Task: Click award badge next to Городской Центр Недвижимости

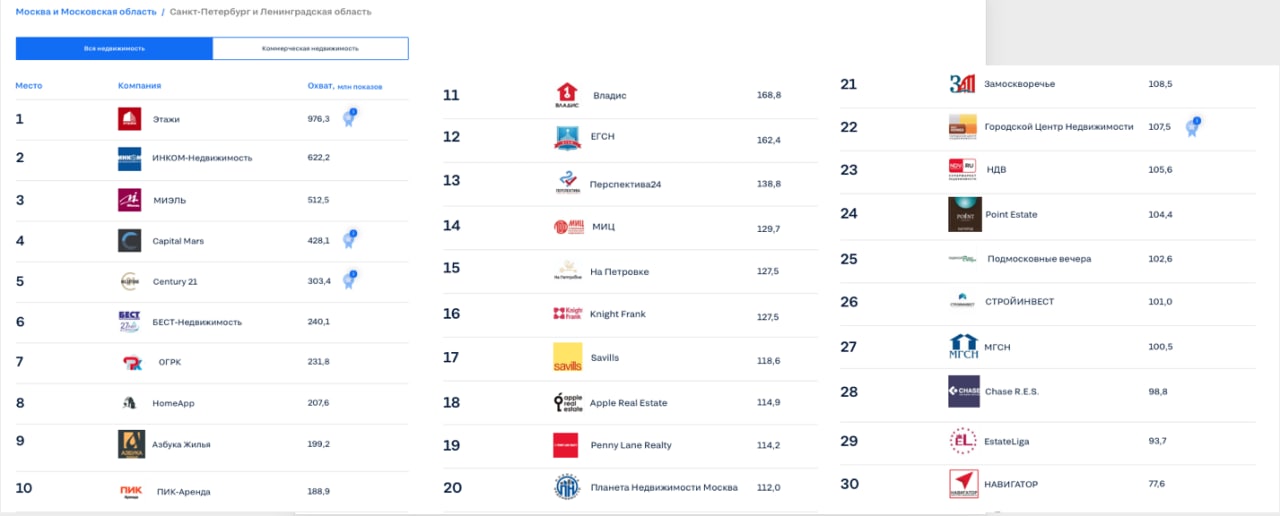Action: (1192, 126)
